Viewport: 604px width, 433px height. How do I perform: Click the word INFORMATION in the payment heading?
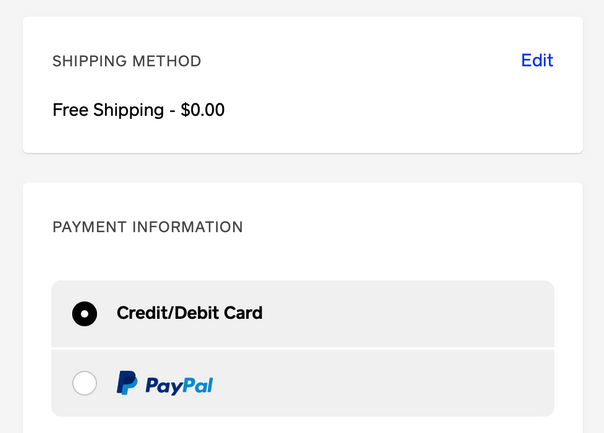pyautogui.click(x=188, y=227)
